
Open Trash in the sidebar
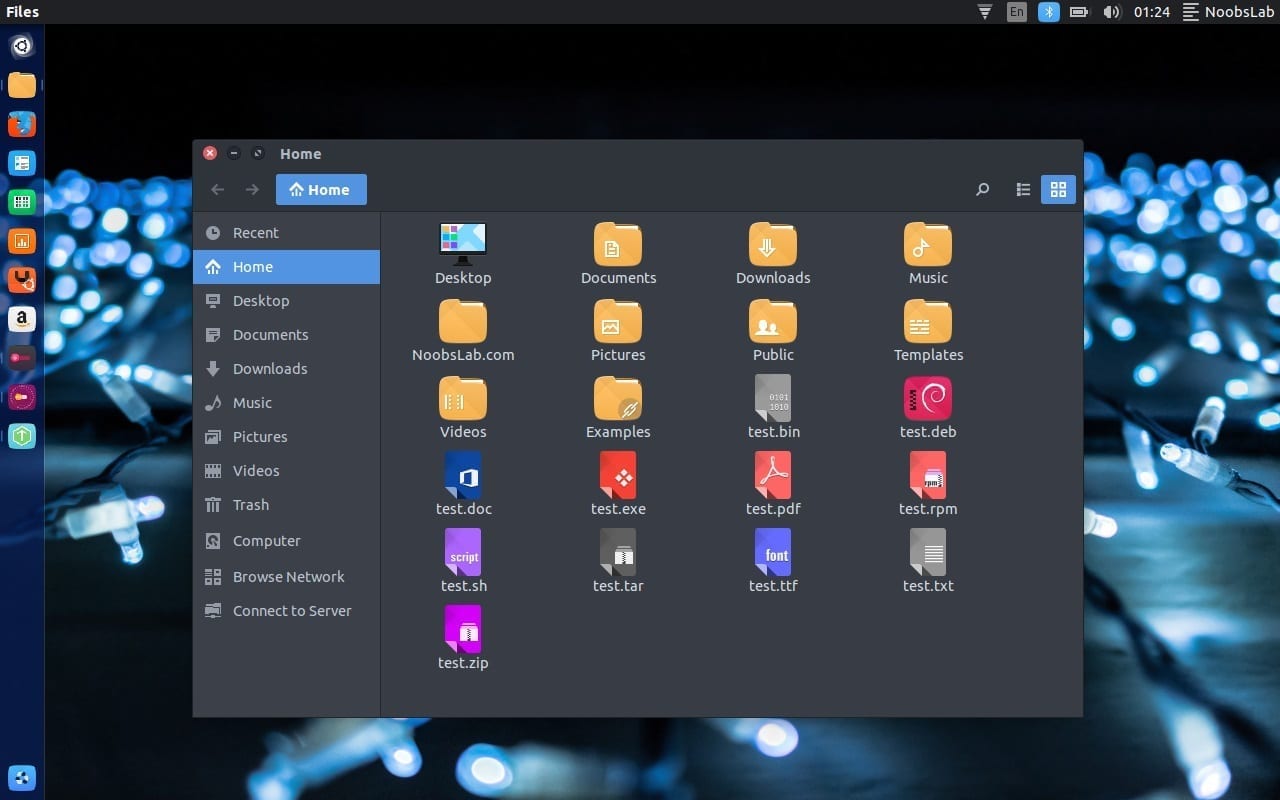click(x=286, y=505)
